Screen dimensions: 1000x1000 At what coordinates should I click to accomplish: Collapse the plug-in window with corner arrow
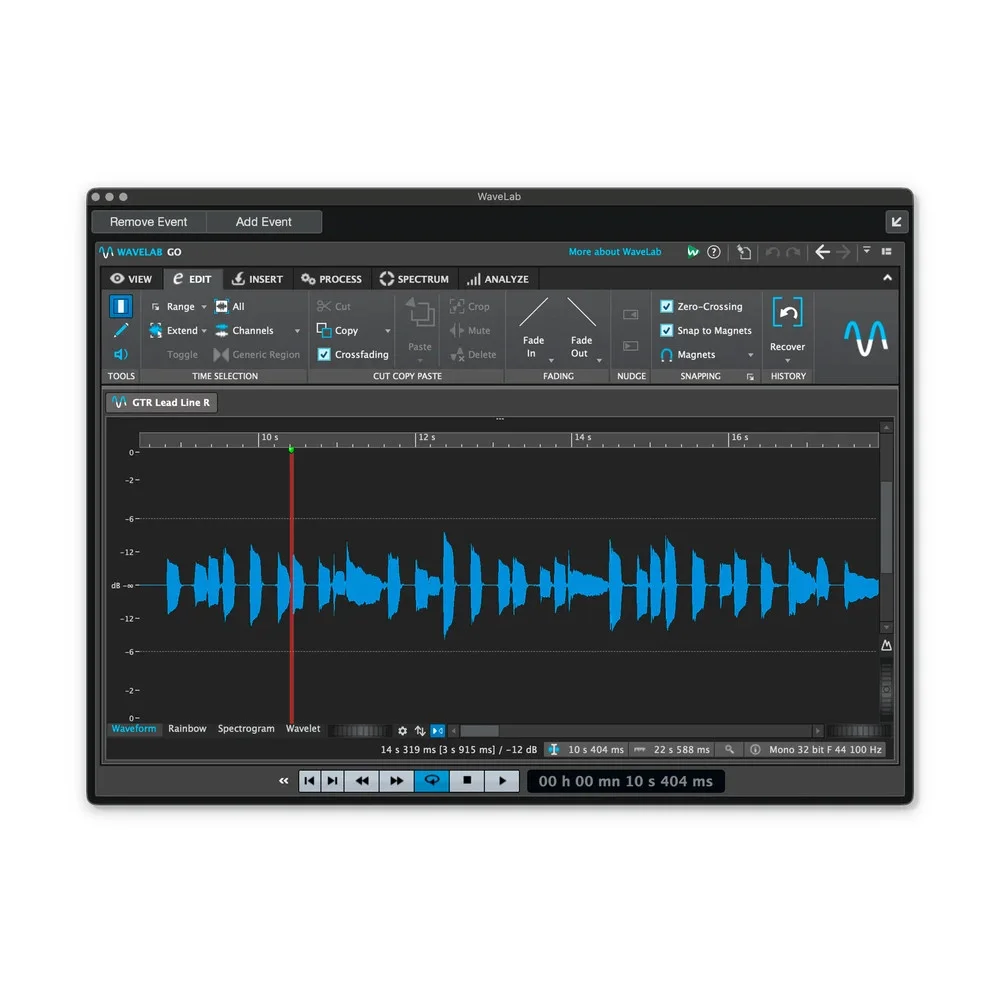pos(897,222)
